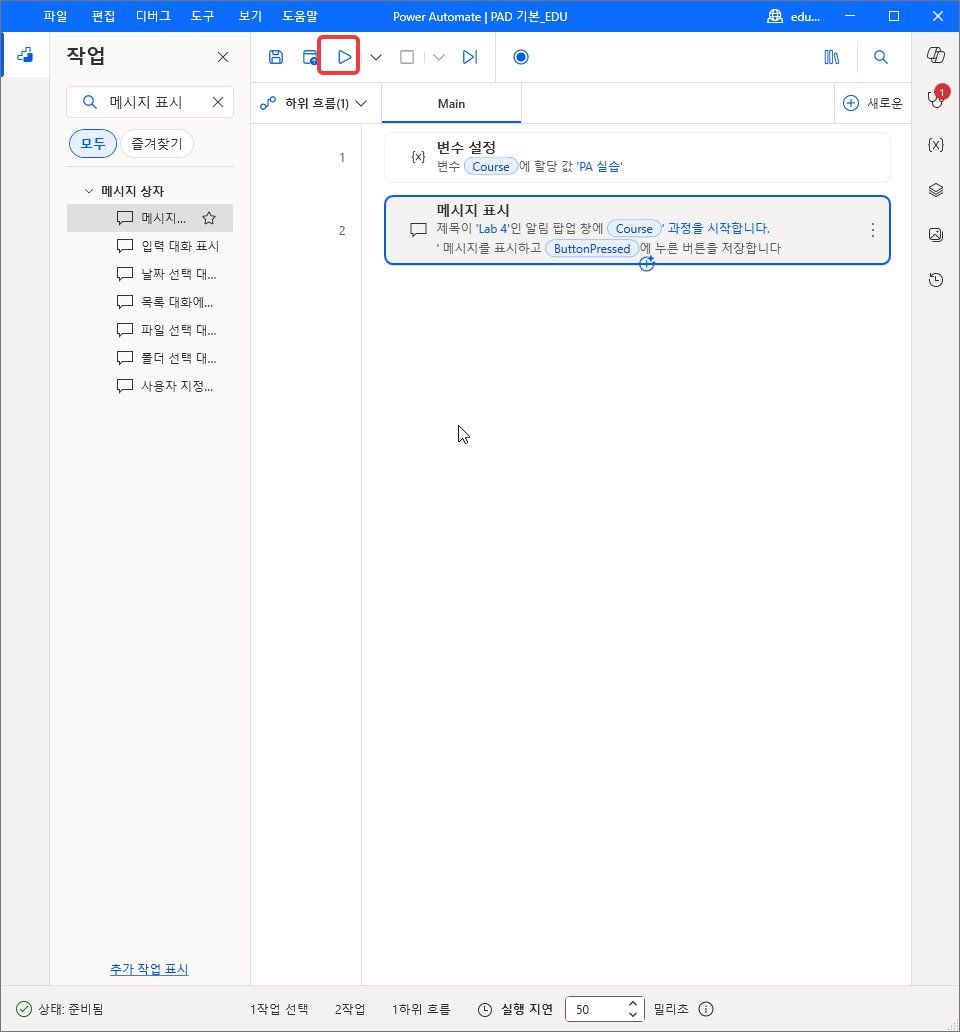
Task: Start the recorder circle icon
Action: pos(520,57)
